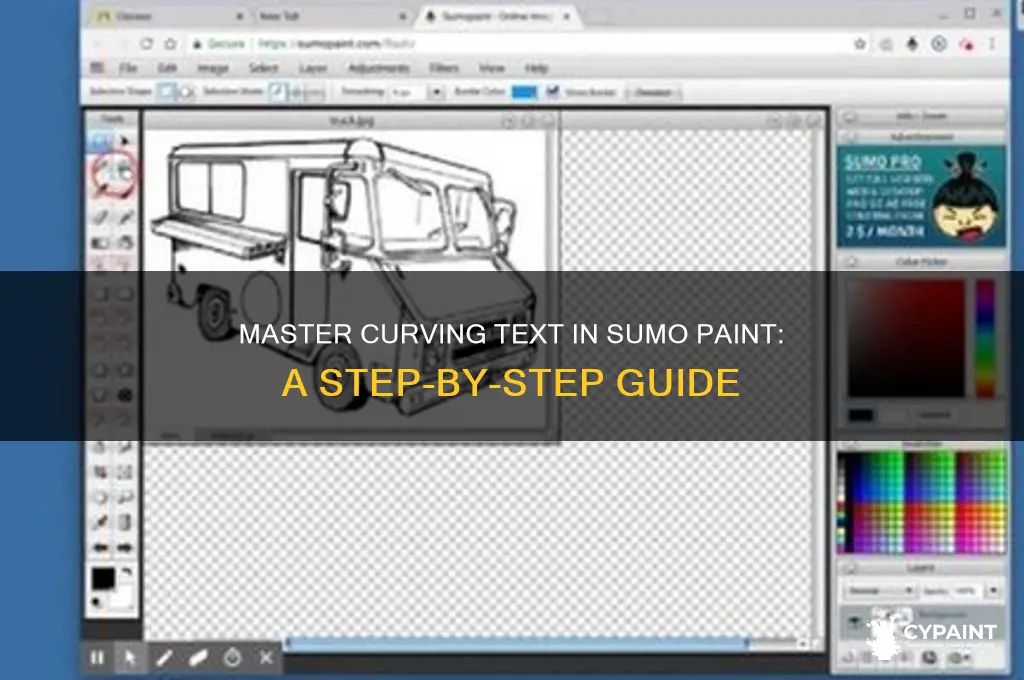1024x680 pixels.
Task: Click inside the color picker saturation field
Action: click(x=906, y=337)
